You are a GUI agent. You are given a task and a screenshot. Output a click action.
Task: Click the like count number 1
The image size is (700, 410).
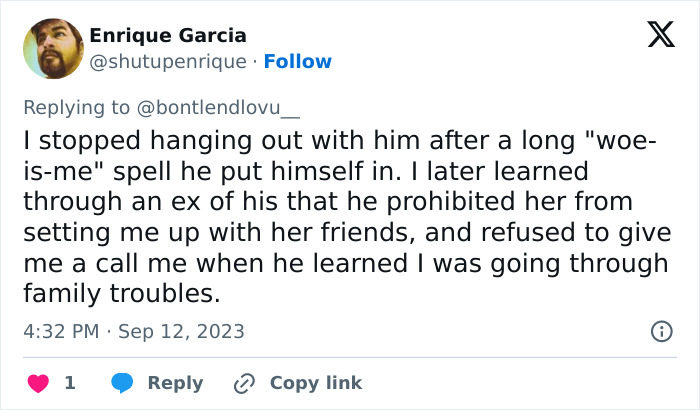(x=70, y=383)
